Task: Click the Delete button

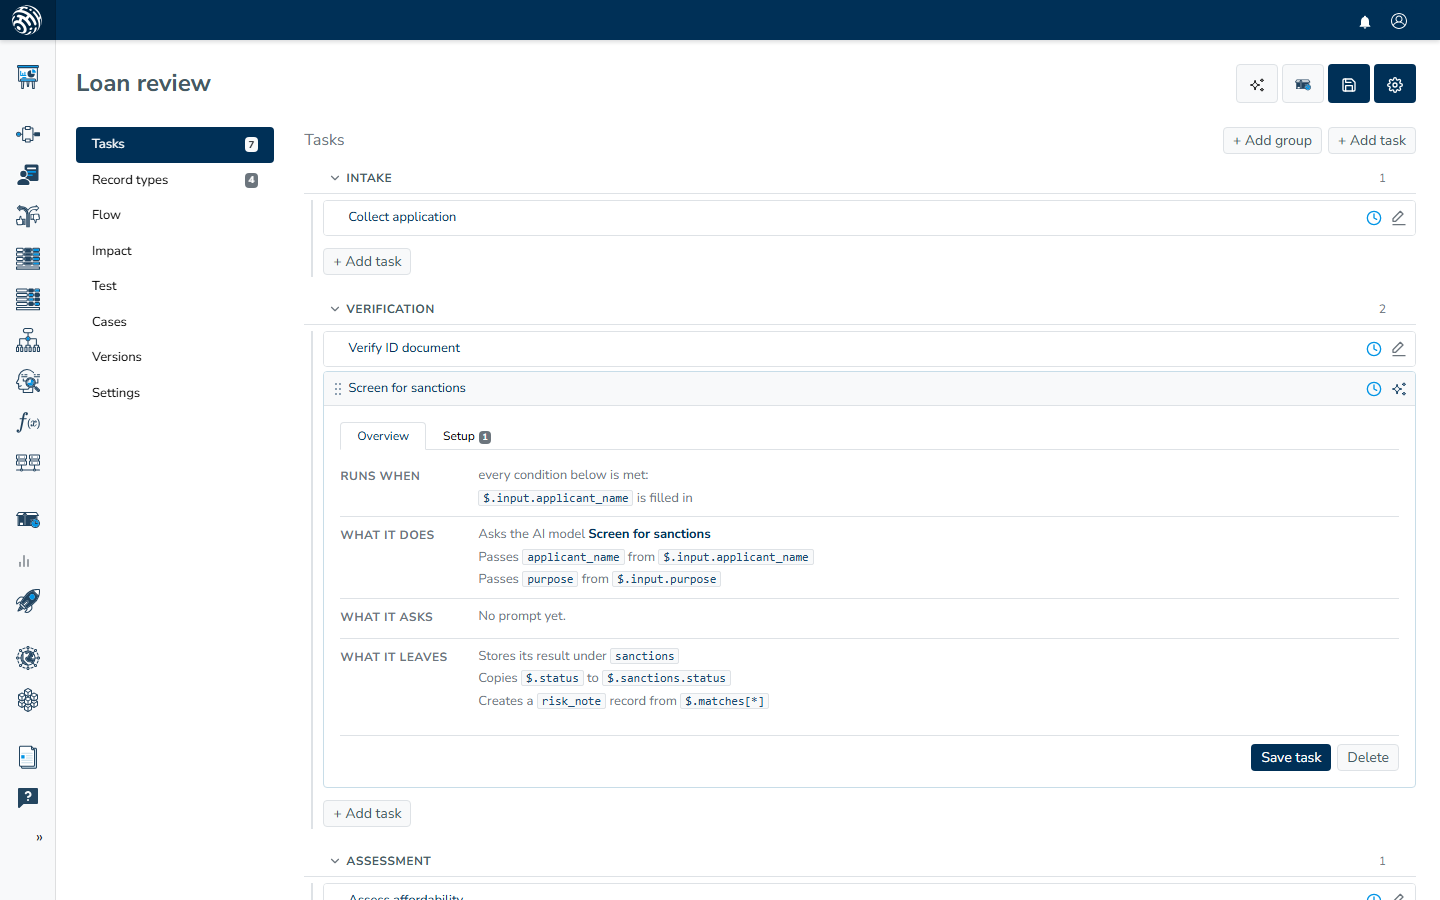Action: [1368, 758]
